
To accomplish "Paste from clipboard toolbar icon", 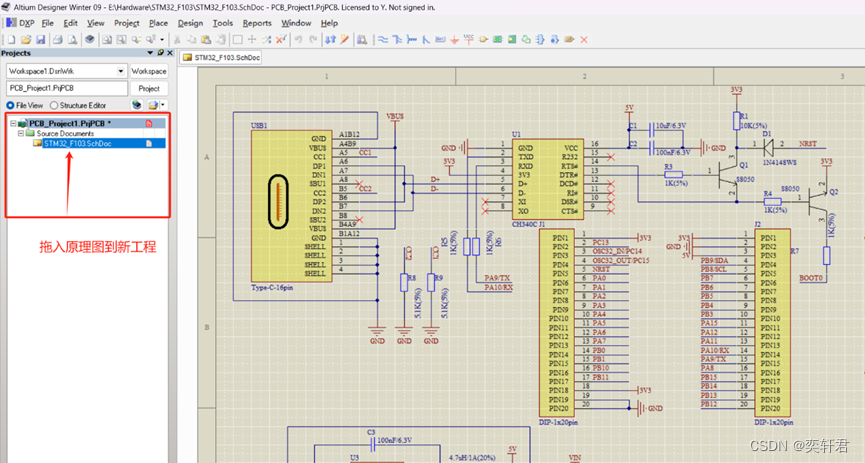I will click(206, 40).
